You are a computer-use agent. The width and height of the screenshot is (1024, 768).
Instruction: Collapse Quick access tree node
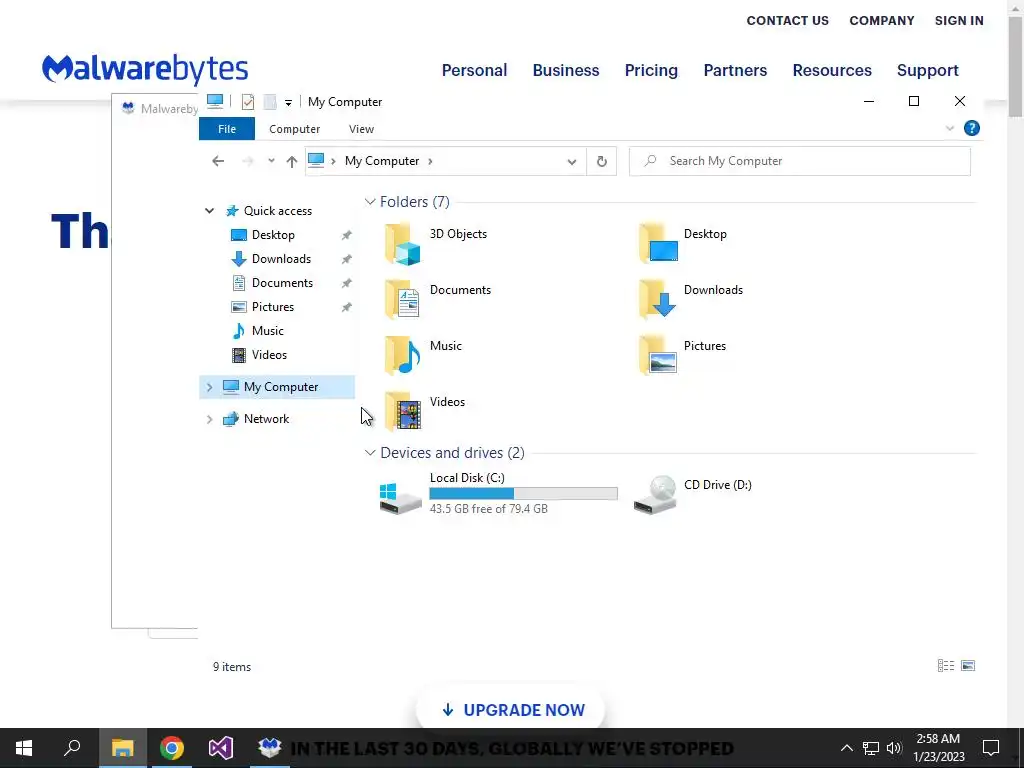point(209,211)
